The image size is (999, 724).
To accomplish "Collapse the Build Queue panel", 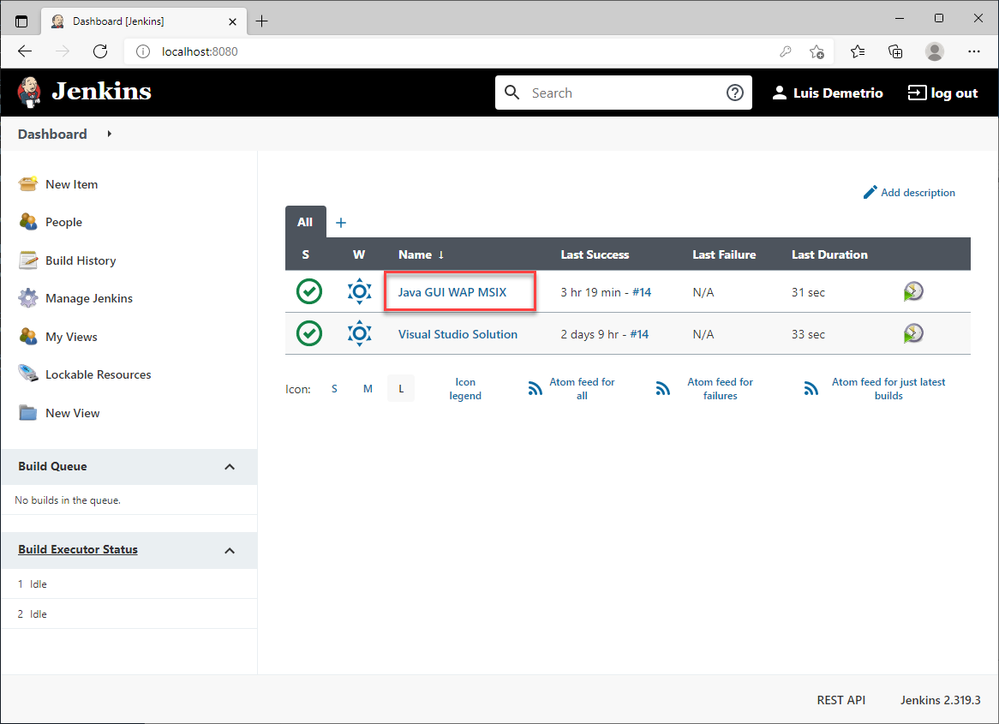I will (x=230, y=467).
